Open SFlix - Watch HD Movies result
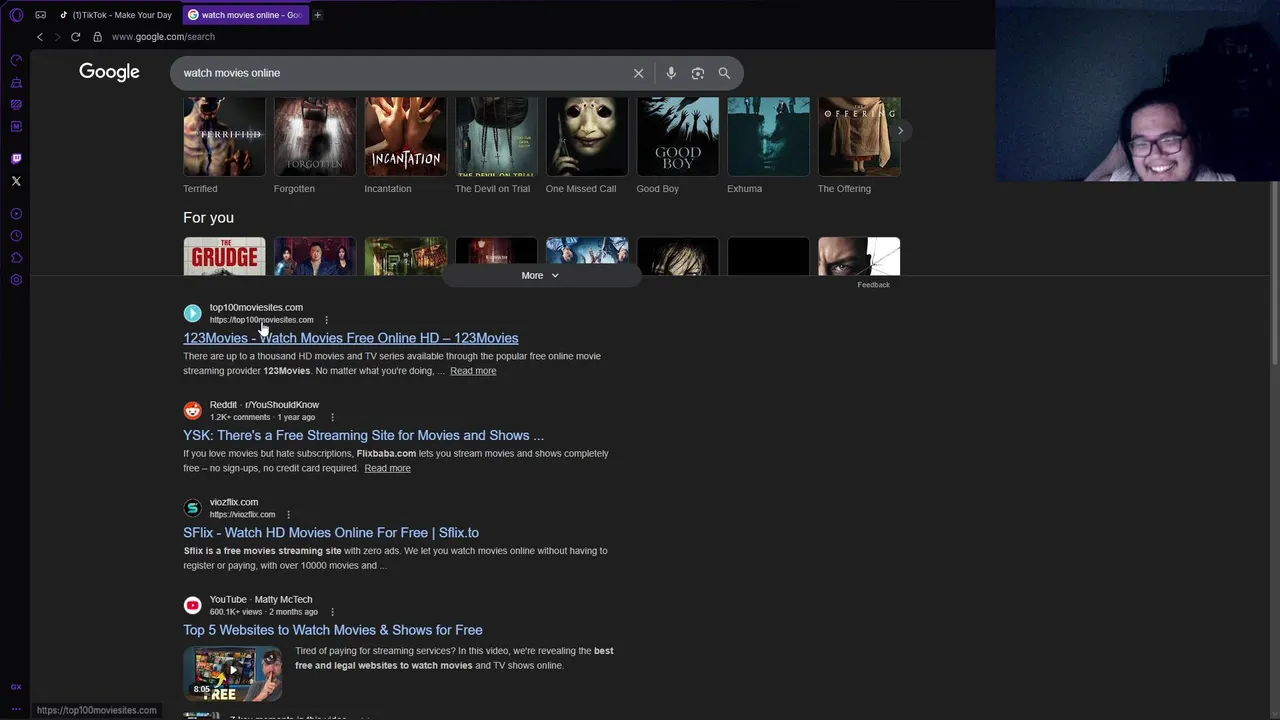Screen dimensions: 1280x720 (x=331, y=533)
